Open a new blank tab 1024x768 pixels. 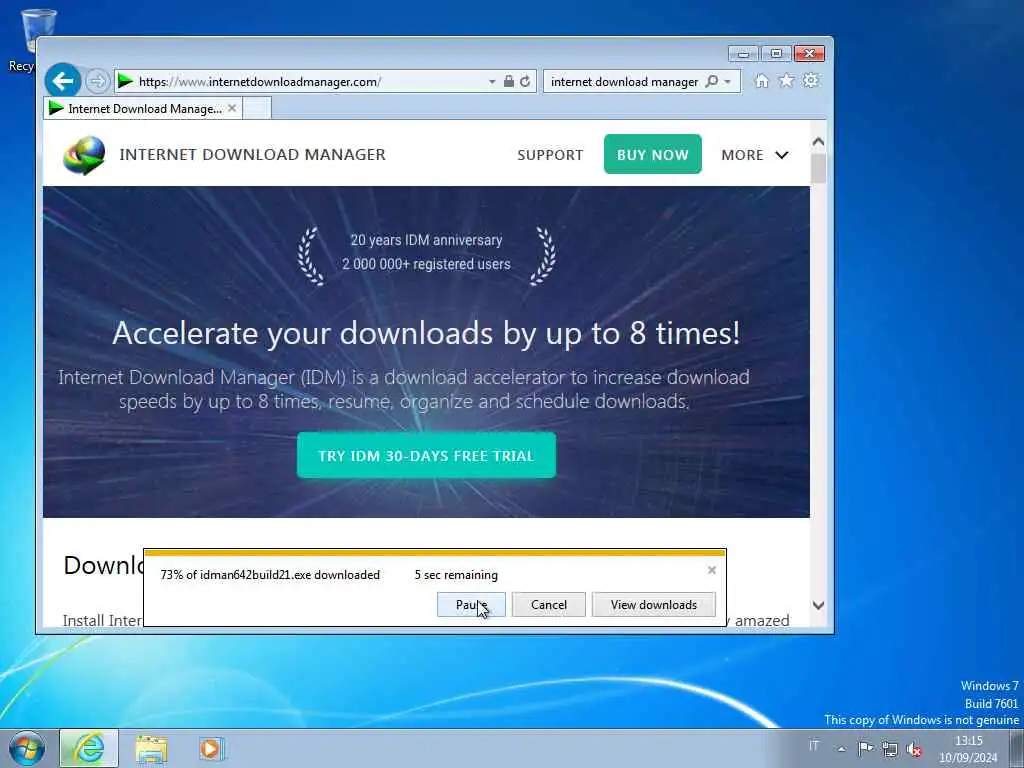point(257,108)
